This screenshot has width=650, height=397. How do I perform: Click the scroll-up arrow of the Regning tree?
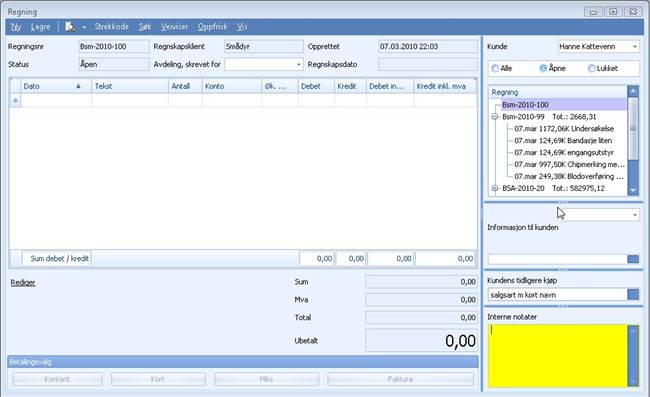click(x=633, y=91)
